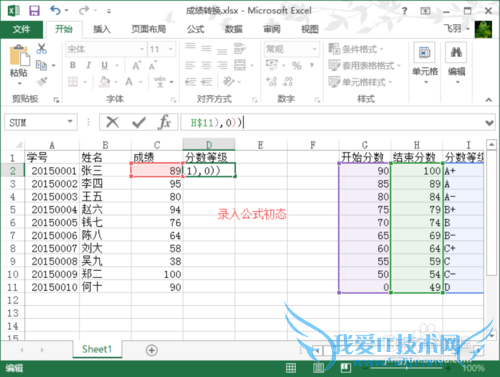Align text to the right
This screenshot has width=500, height=377.
tap(222, 65)
